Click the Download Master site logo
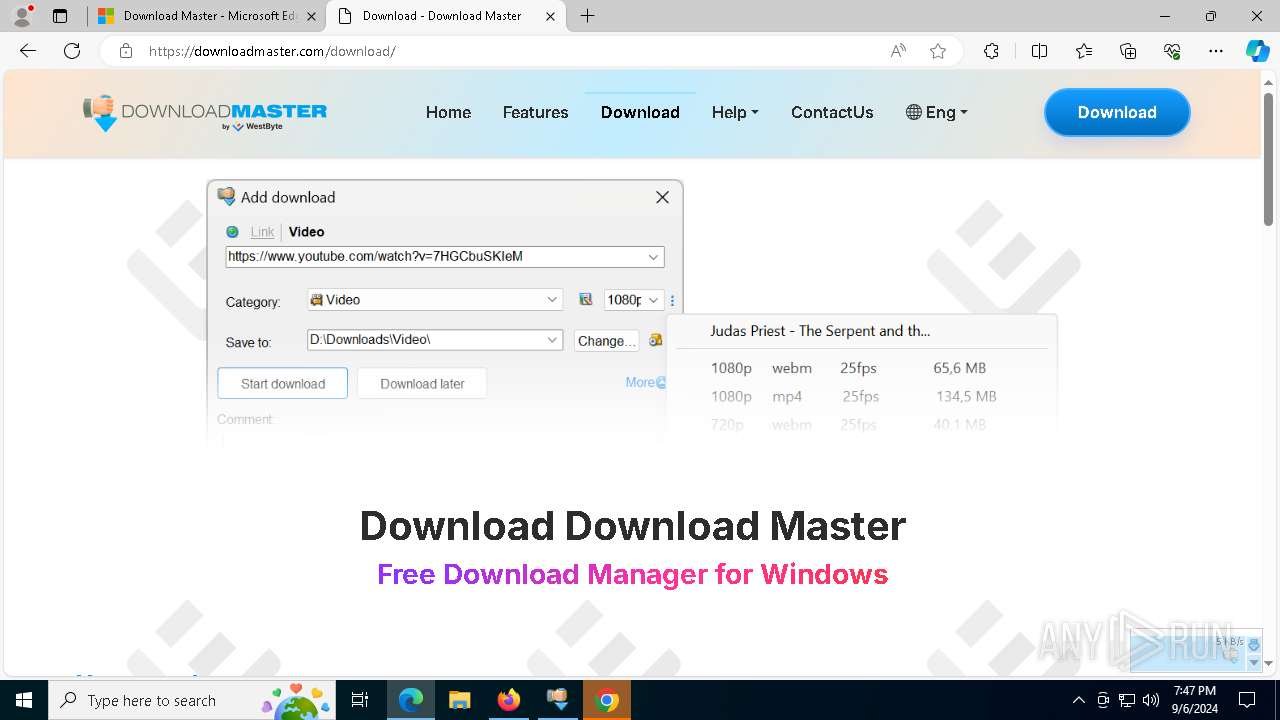Viewport: 1280px width, 720px height. point(205,113)
